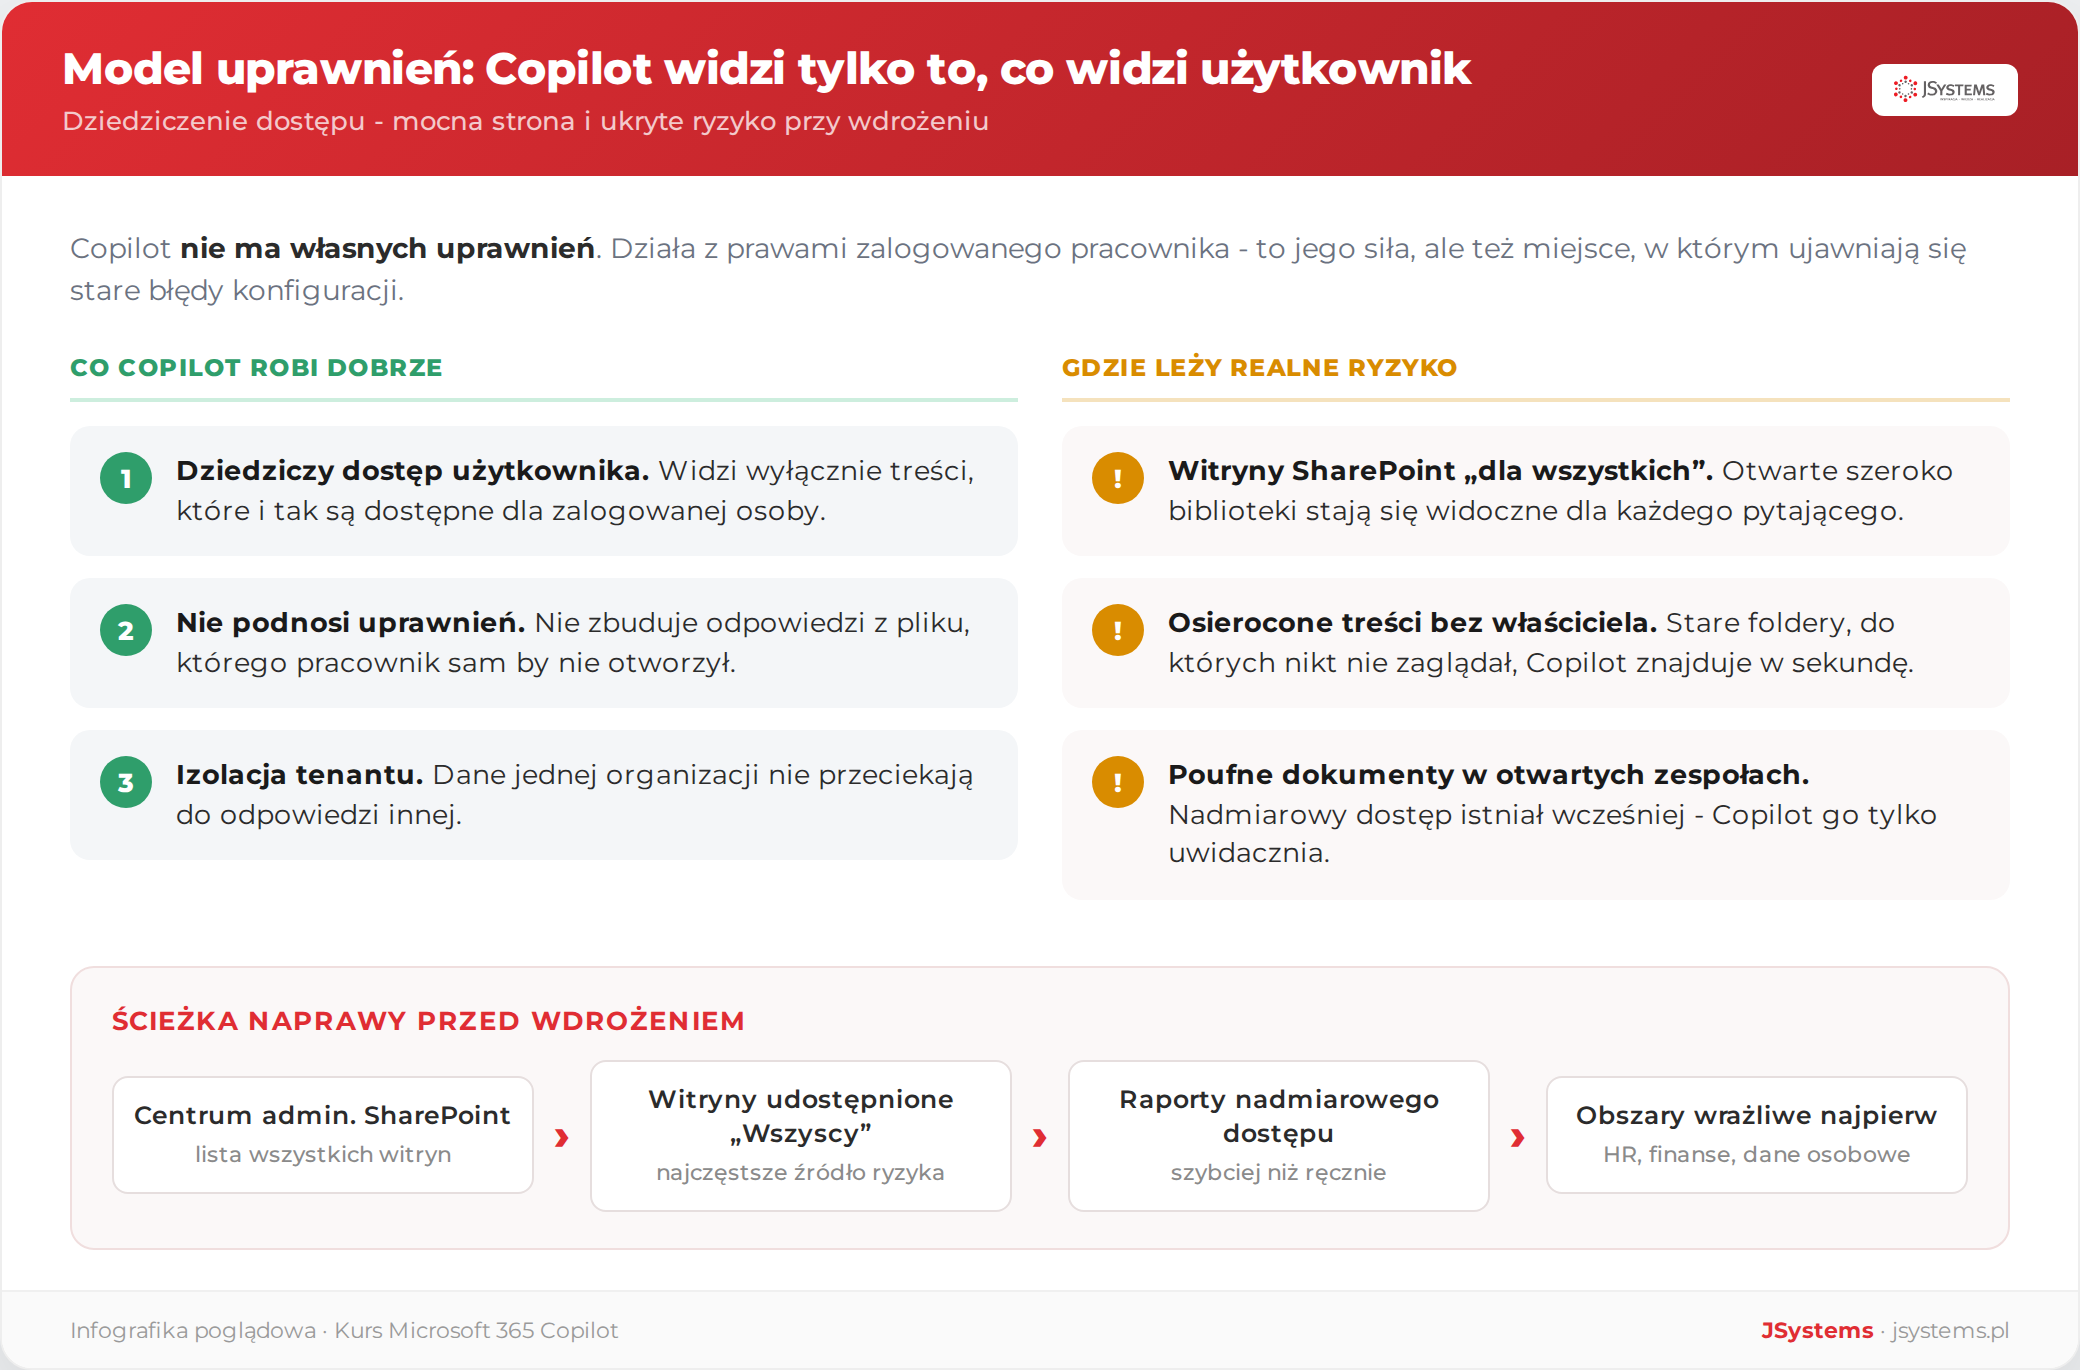Screen dimensions: 2080x1370
Task: Click the text "Nie podnosi uprawnień."
Action: click(350, 623)
